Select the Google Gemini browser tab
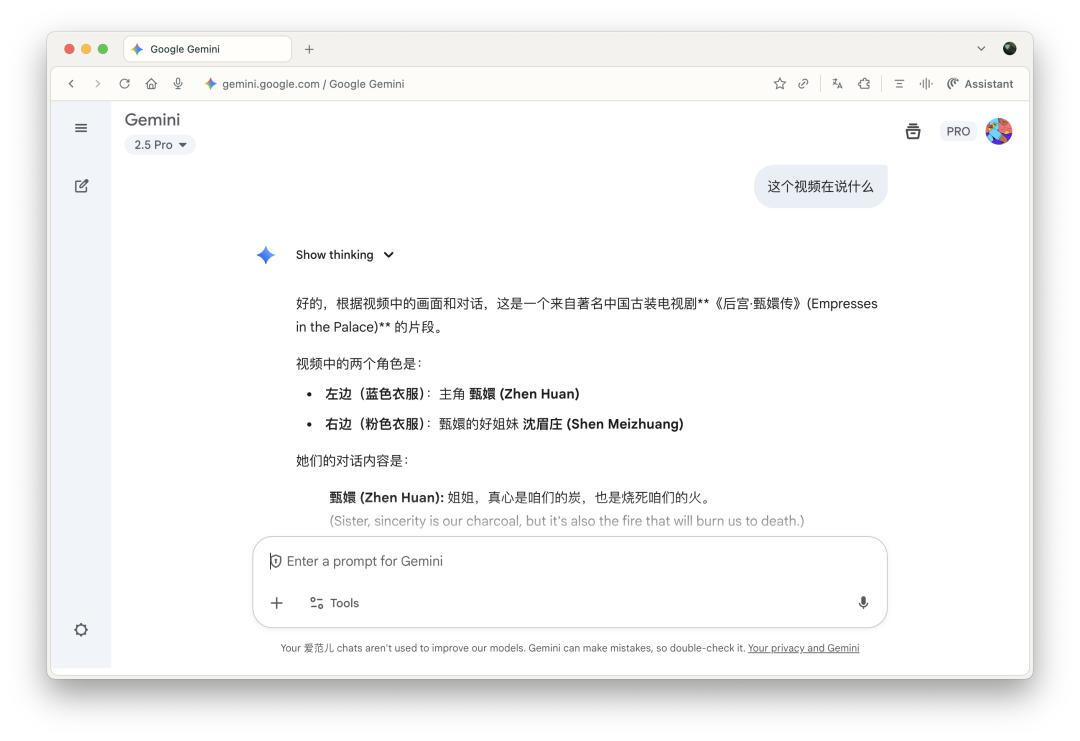 [x=207, y=49]
